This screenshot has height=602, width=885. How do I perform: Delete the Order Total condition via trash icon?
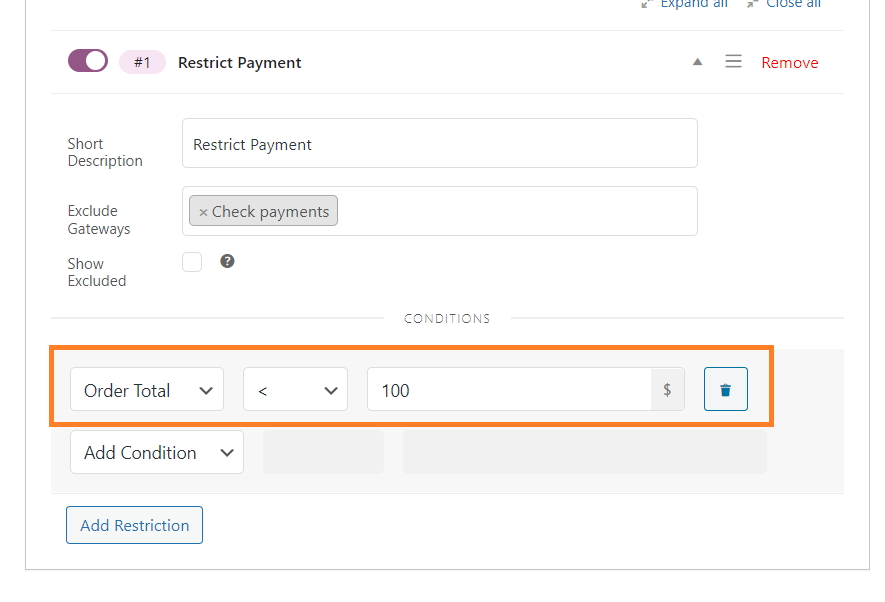pos(725,389)
